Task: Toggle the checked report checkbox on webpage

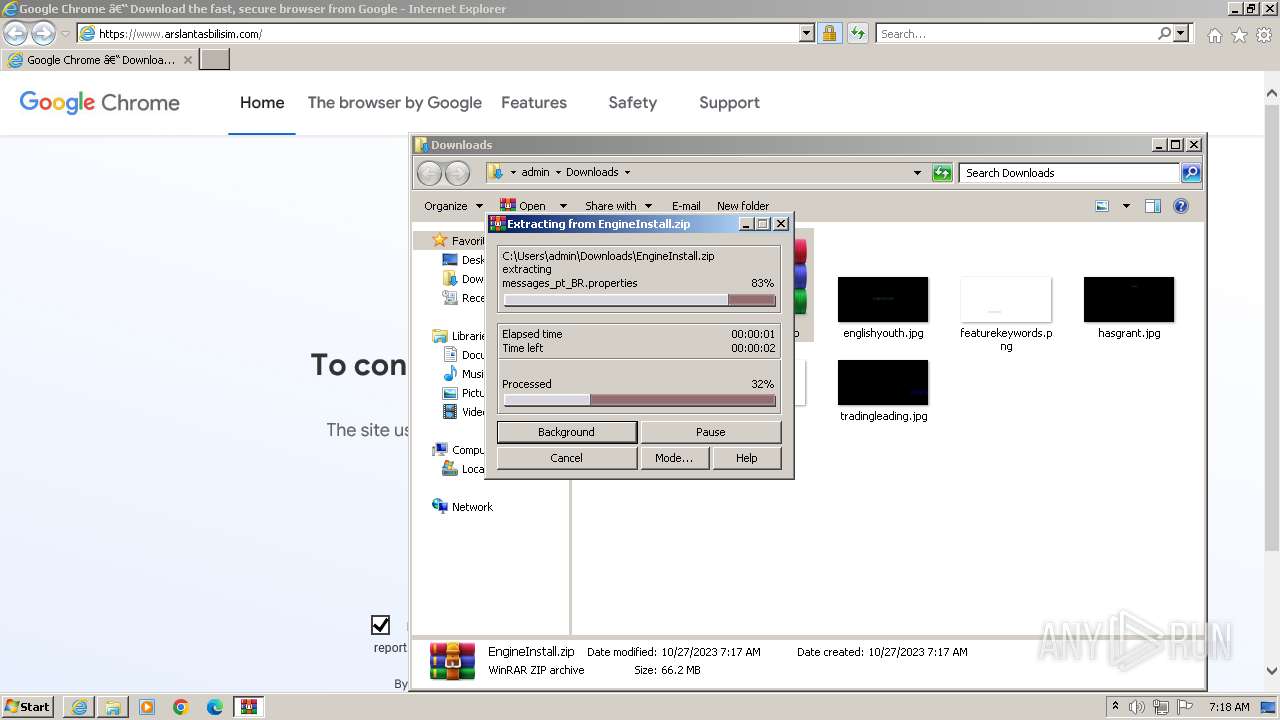Action: [x=380, y=625]
